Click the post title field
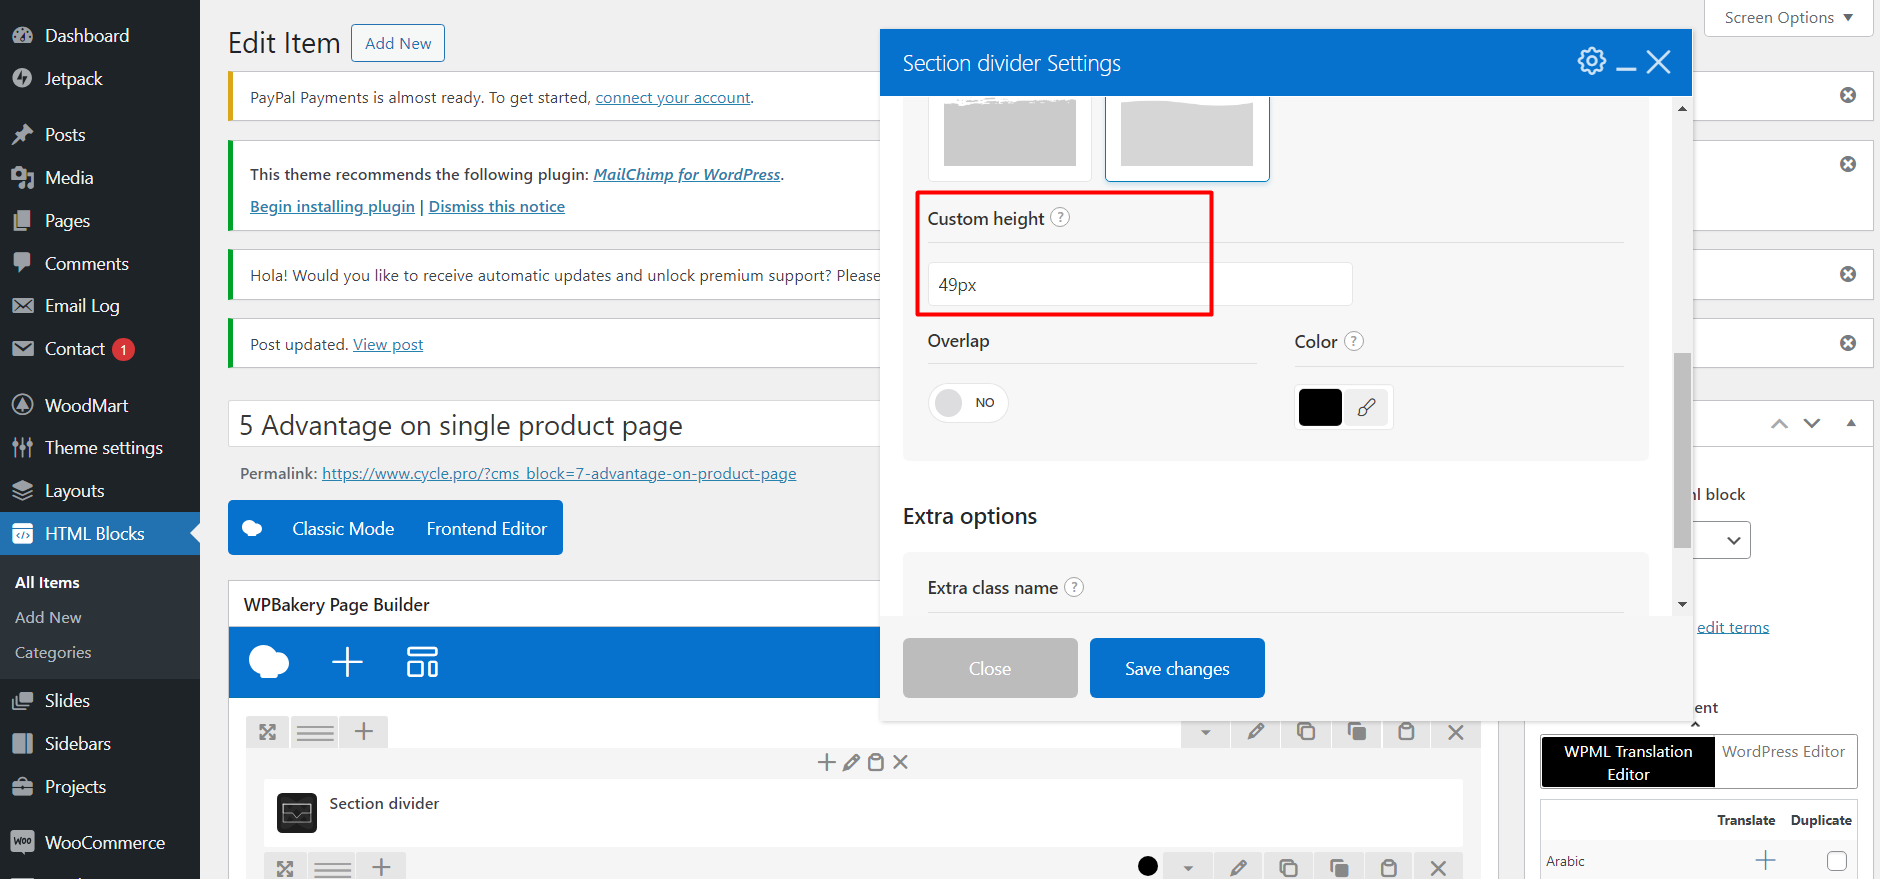1880x879 pixels. tap(555, 425)
